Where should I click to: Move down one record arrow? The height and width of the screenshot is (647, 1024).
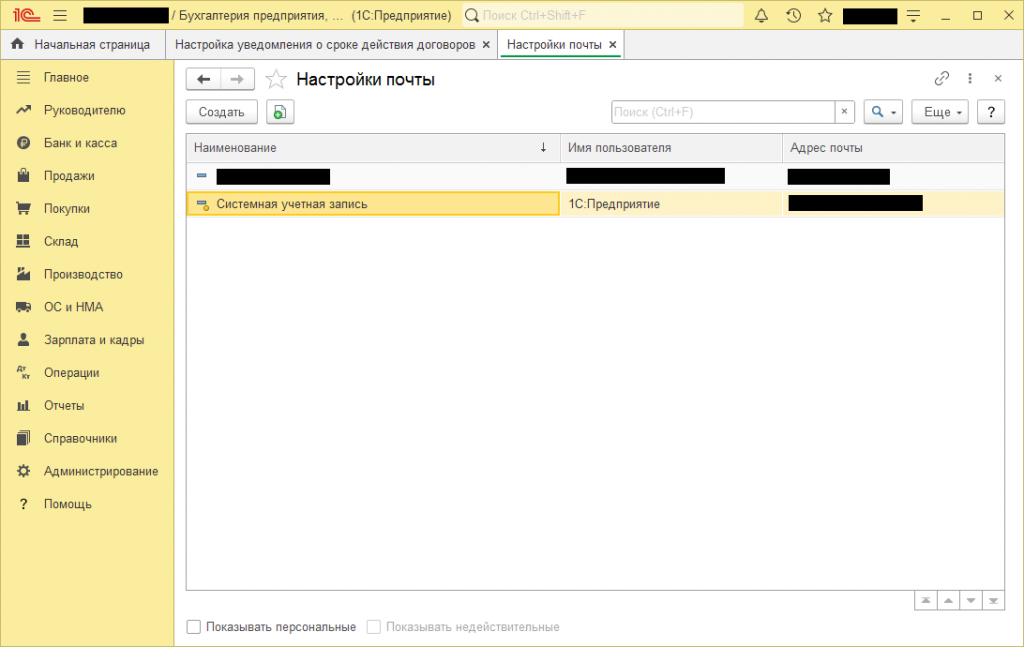pos(970,601)
